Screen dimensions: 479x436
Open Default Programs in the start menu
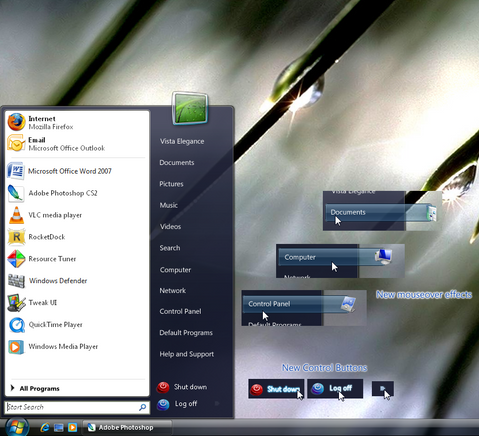pyautogui.click(x=186, y=333)
